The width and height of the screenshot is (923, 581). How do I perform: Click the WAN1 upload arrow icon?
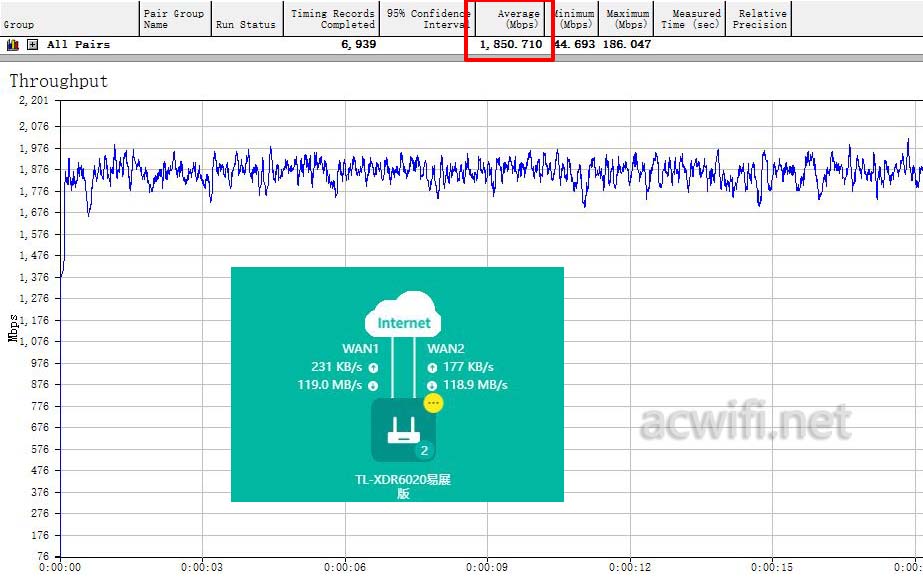point(373,367)
